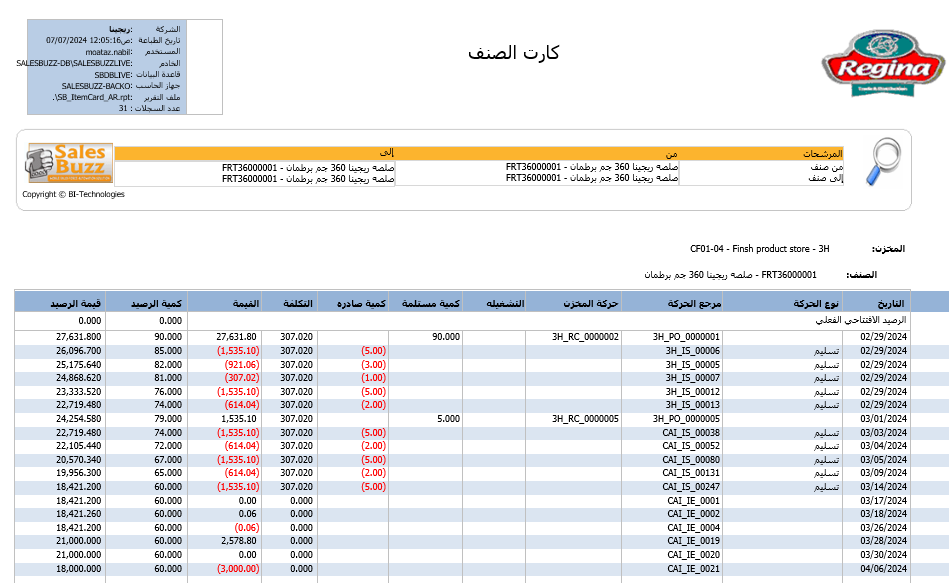Select the قيمة الرصيد column header
The width and height of the screenshot is (949, 583).
[75, 303]
